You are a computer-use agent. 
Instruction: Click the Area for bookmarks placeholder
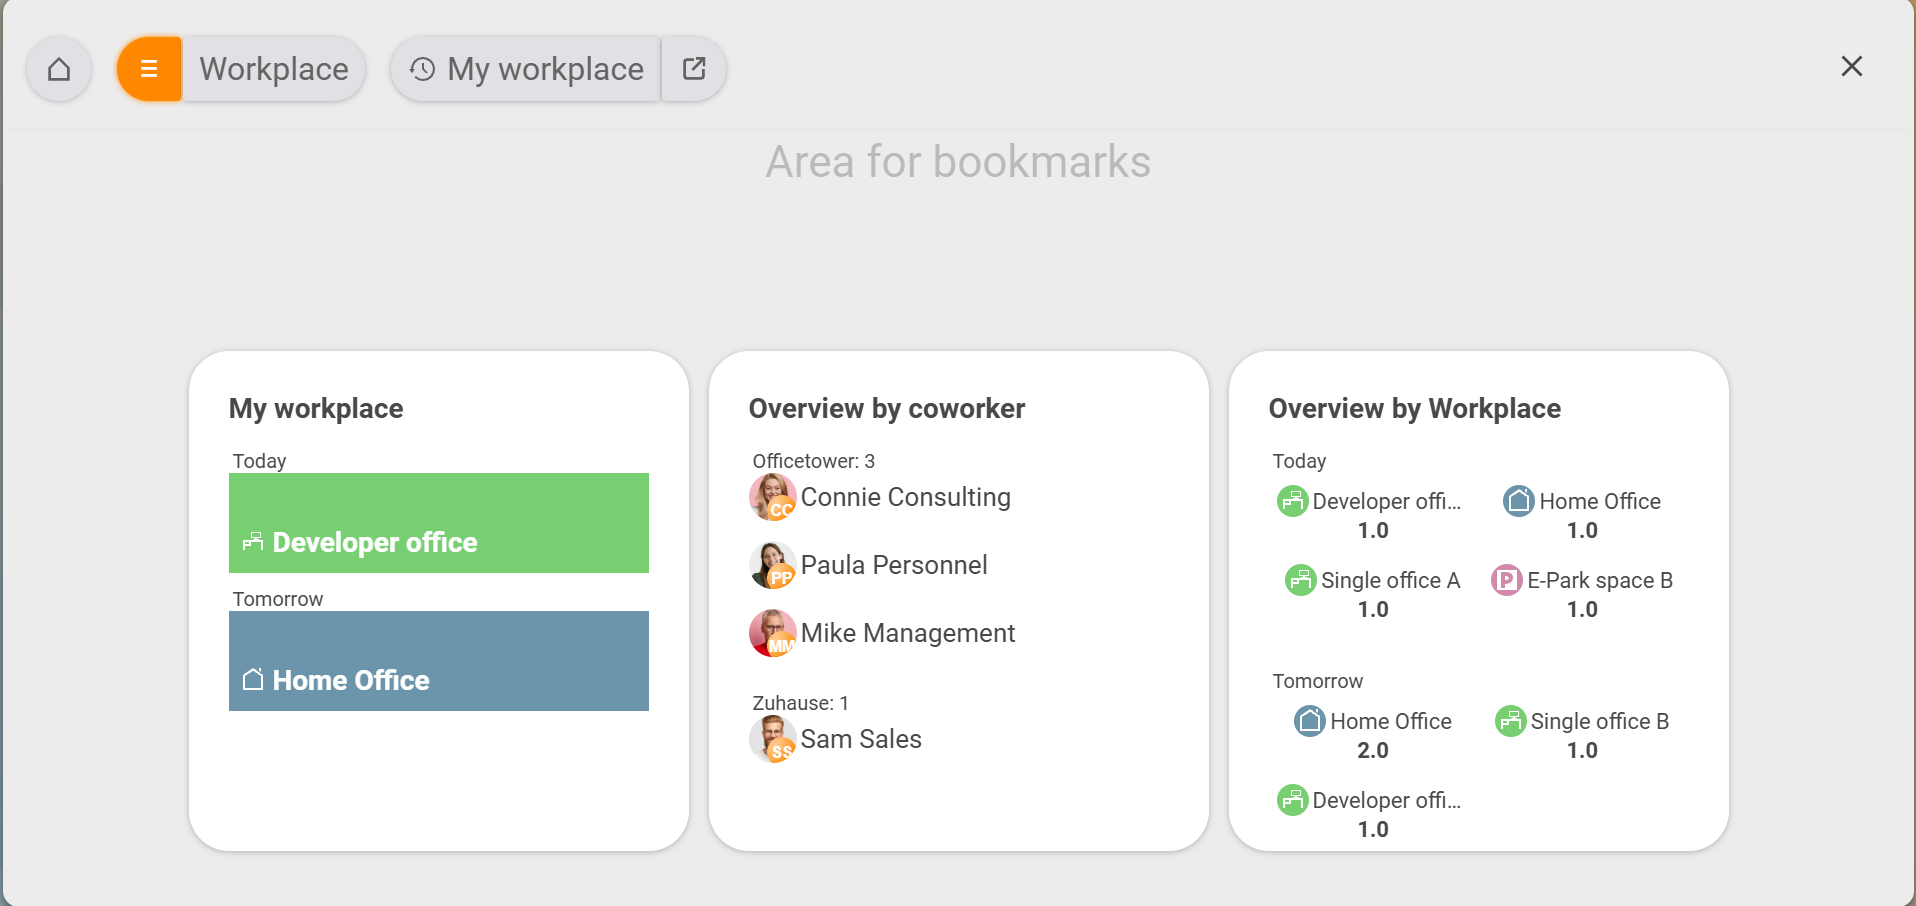pos(958,162)
